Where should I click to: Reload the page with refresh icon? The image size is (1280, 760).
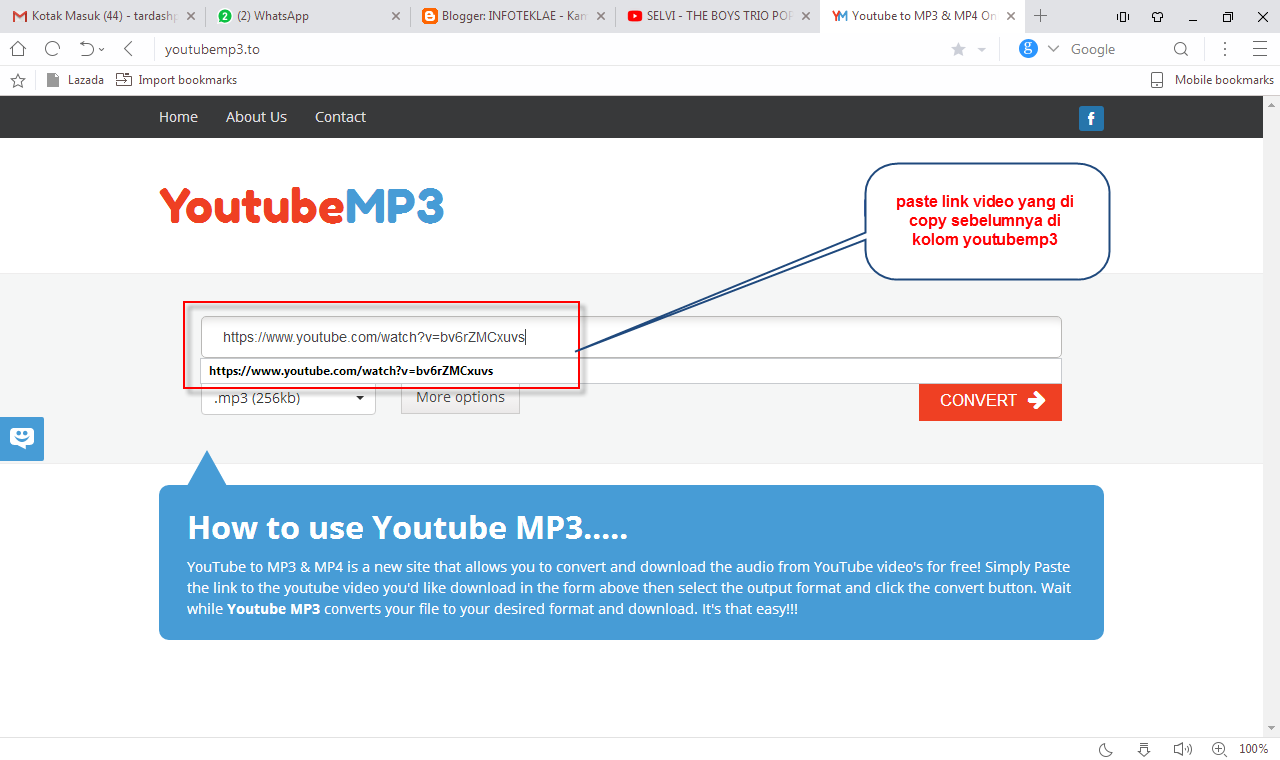52,49
